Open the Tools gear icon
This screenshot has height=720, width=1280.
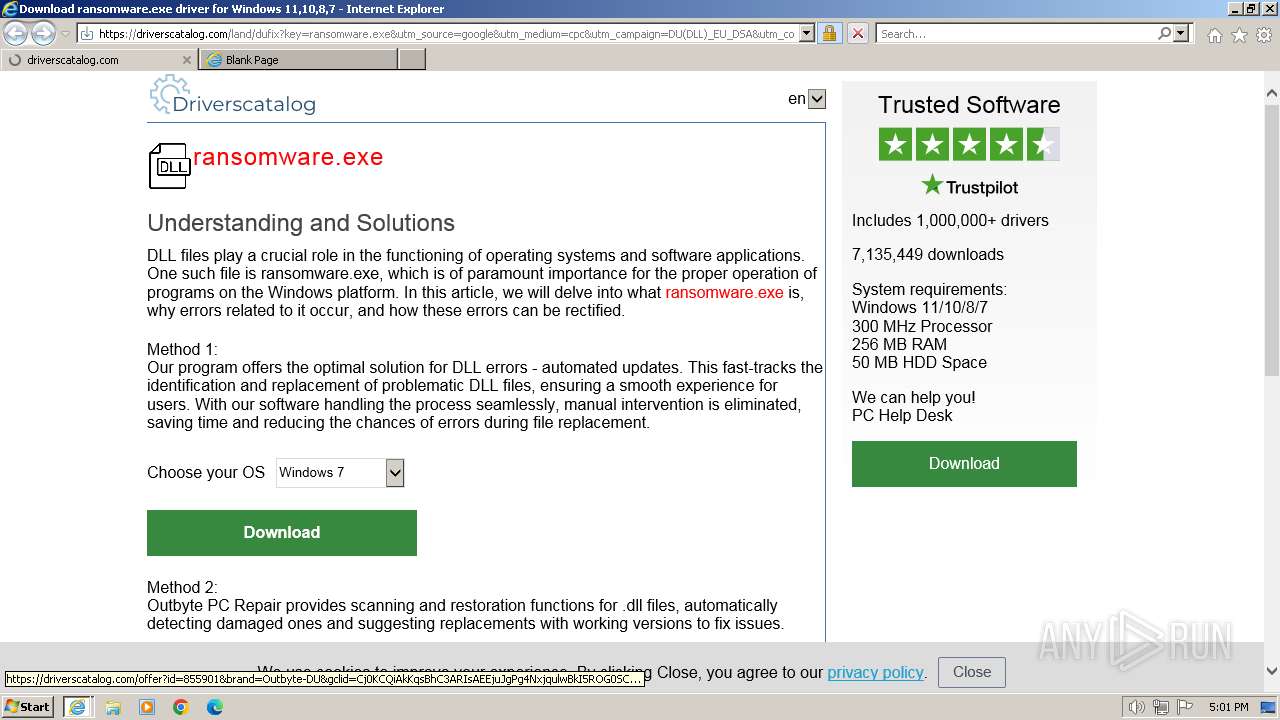point(1263,35)
